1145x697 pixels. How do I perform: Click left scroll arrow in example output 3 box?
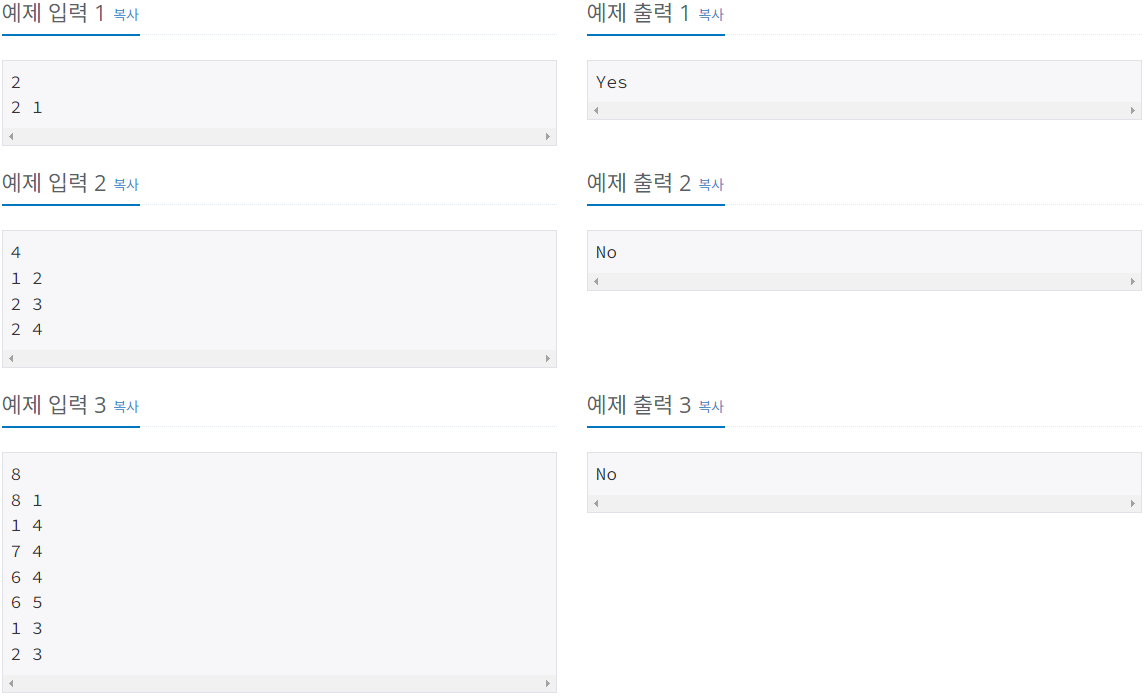point(597,504)
